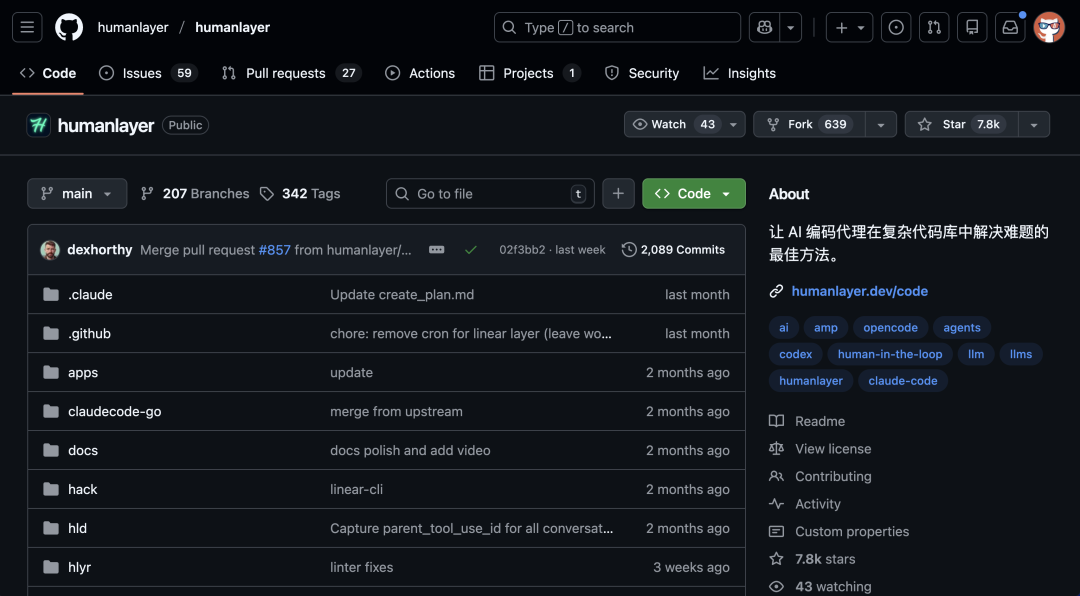The image size is (1080, 596).
Task: View green check status of latest commit
Action: click(470, 250)
